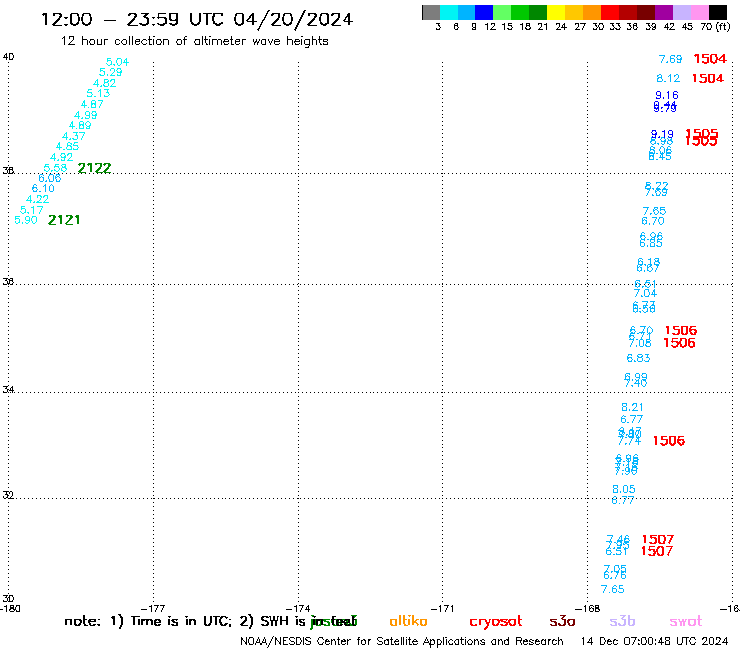Click the green time label 2121
Image resolution: width=740 pixels, height=650 pixels.
[64, 220]
